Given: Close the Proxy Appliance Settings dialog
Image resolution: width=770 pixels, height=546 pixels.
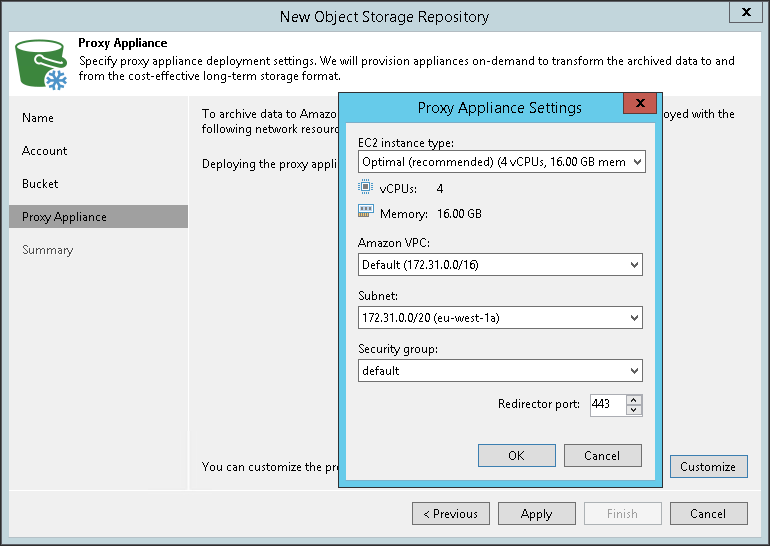Looking at the screenshot, I should coord(638,105).
